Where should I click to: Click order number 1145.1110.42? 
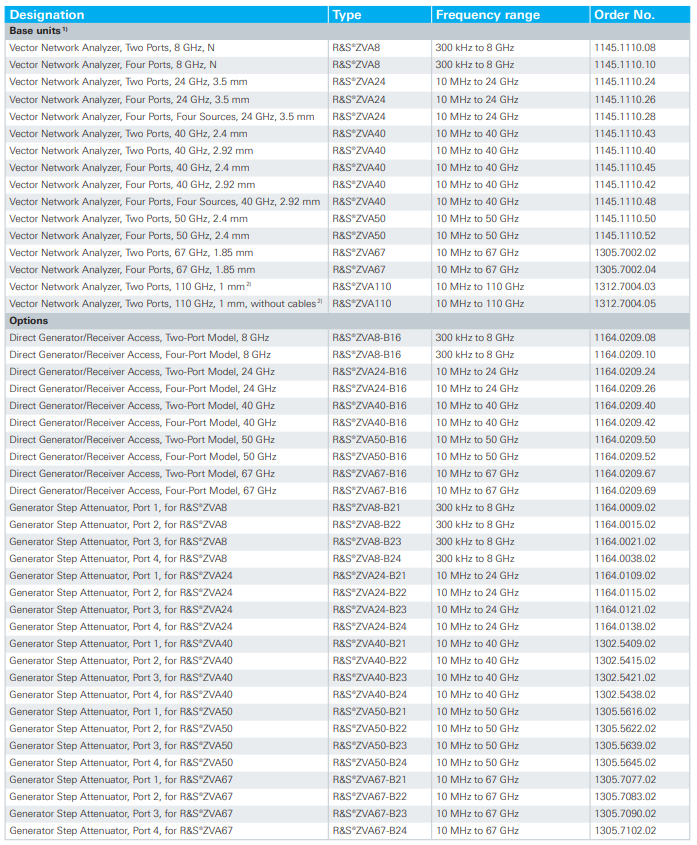(625, 185)
